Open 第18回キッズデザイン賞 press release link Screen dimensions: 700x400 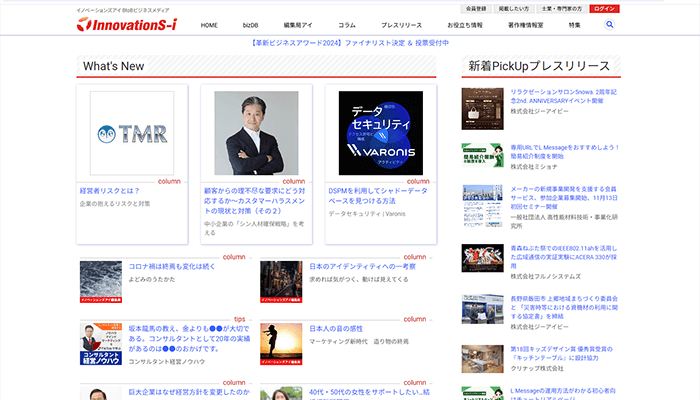coord(562,354)
